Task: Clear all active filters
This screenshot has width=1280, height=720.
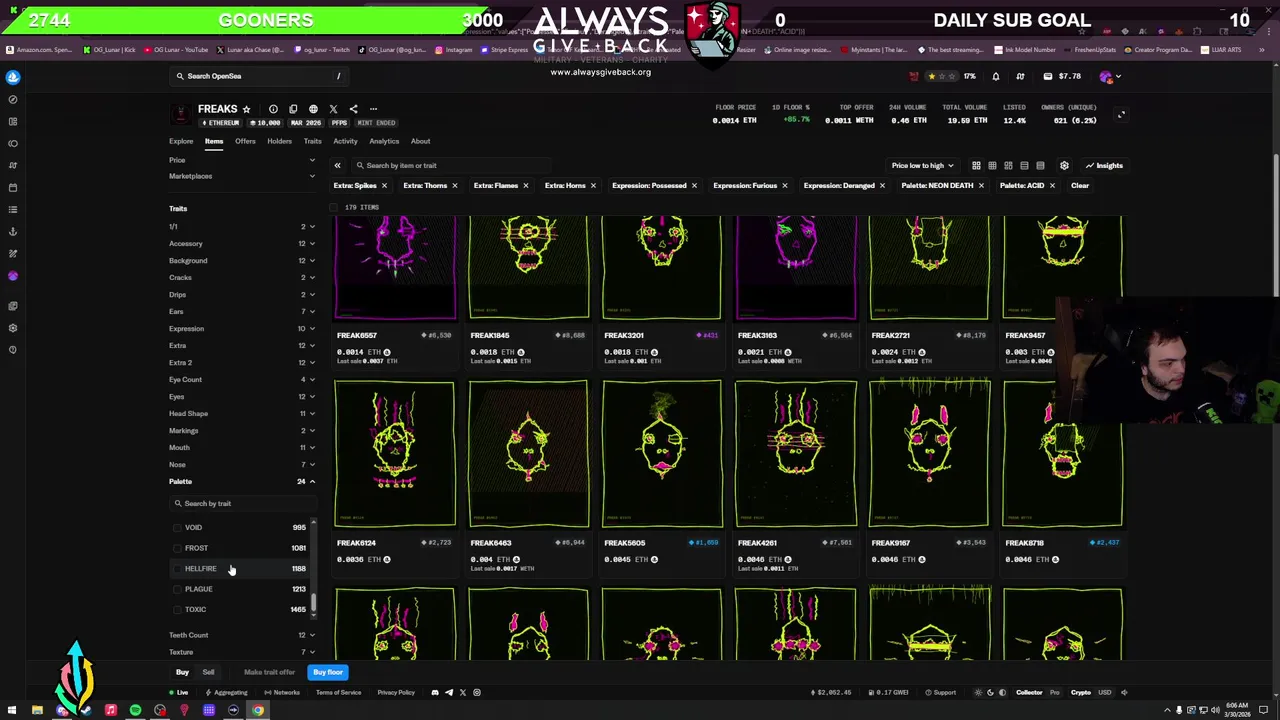Action: click(1080, 185)
